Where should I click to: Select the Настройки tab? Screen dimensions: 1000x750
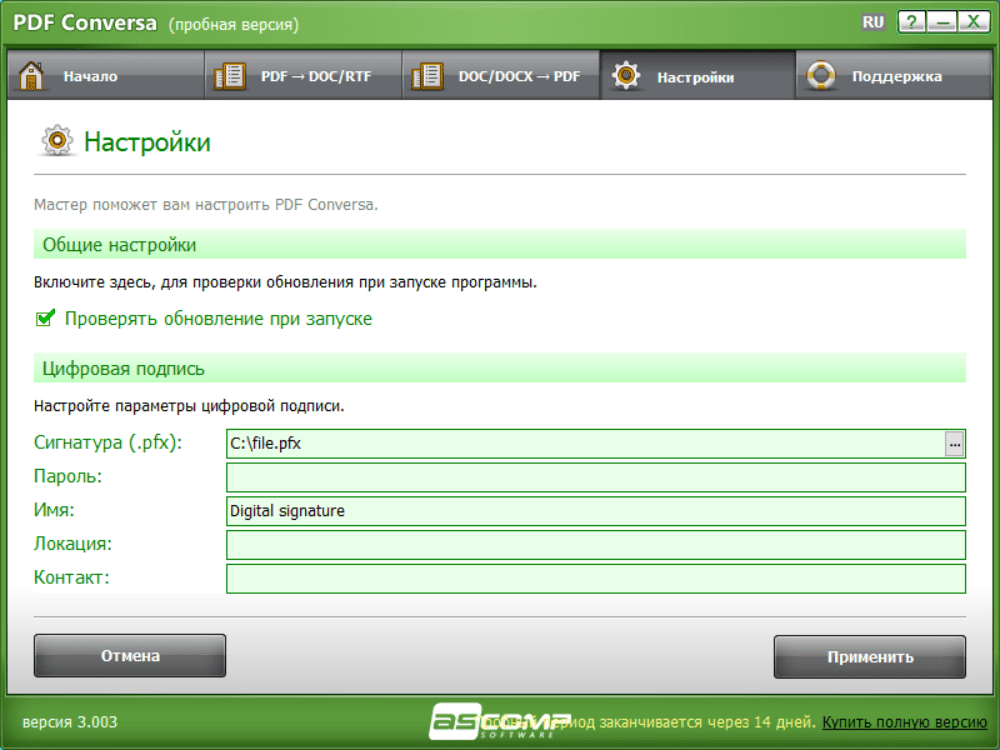pyautogui.click(x=698, y=76)
